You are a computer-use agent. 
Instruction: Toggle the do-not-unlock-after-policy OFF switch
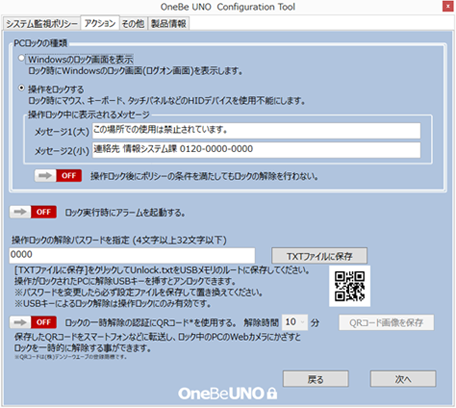click(58, 176)
